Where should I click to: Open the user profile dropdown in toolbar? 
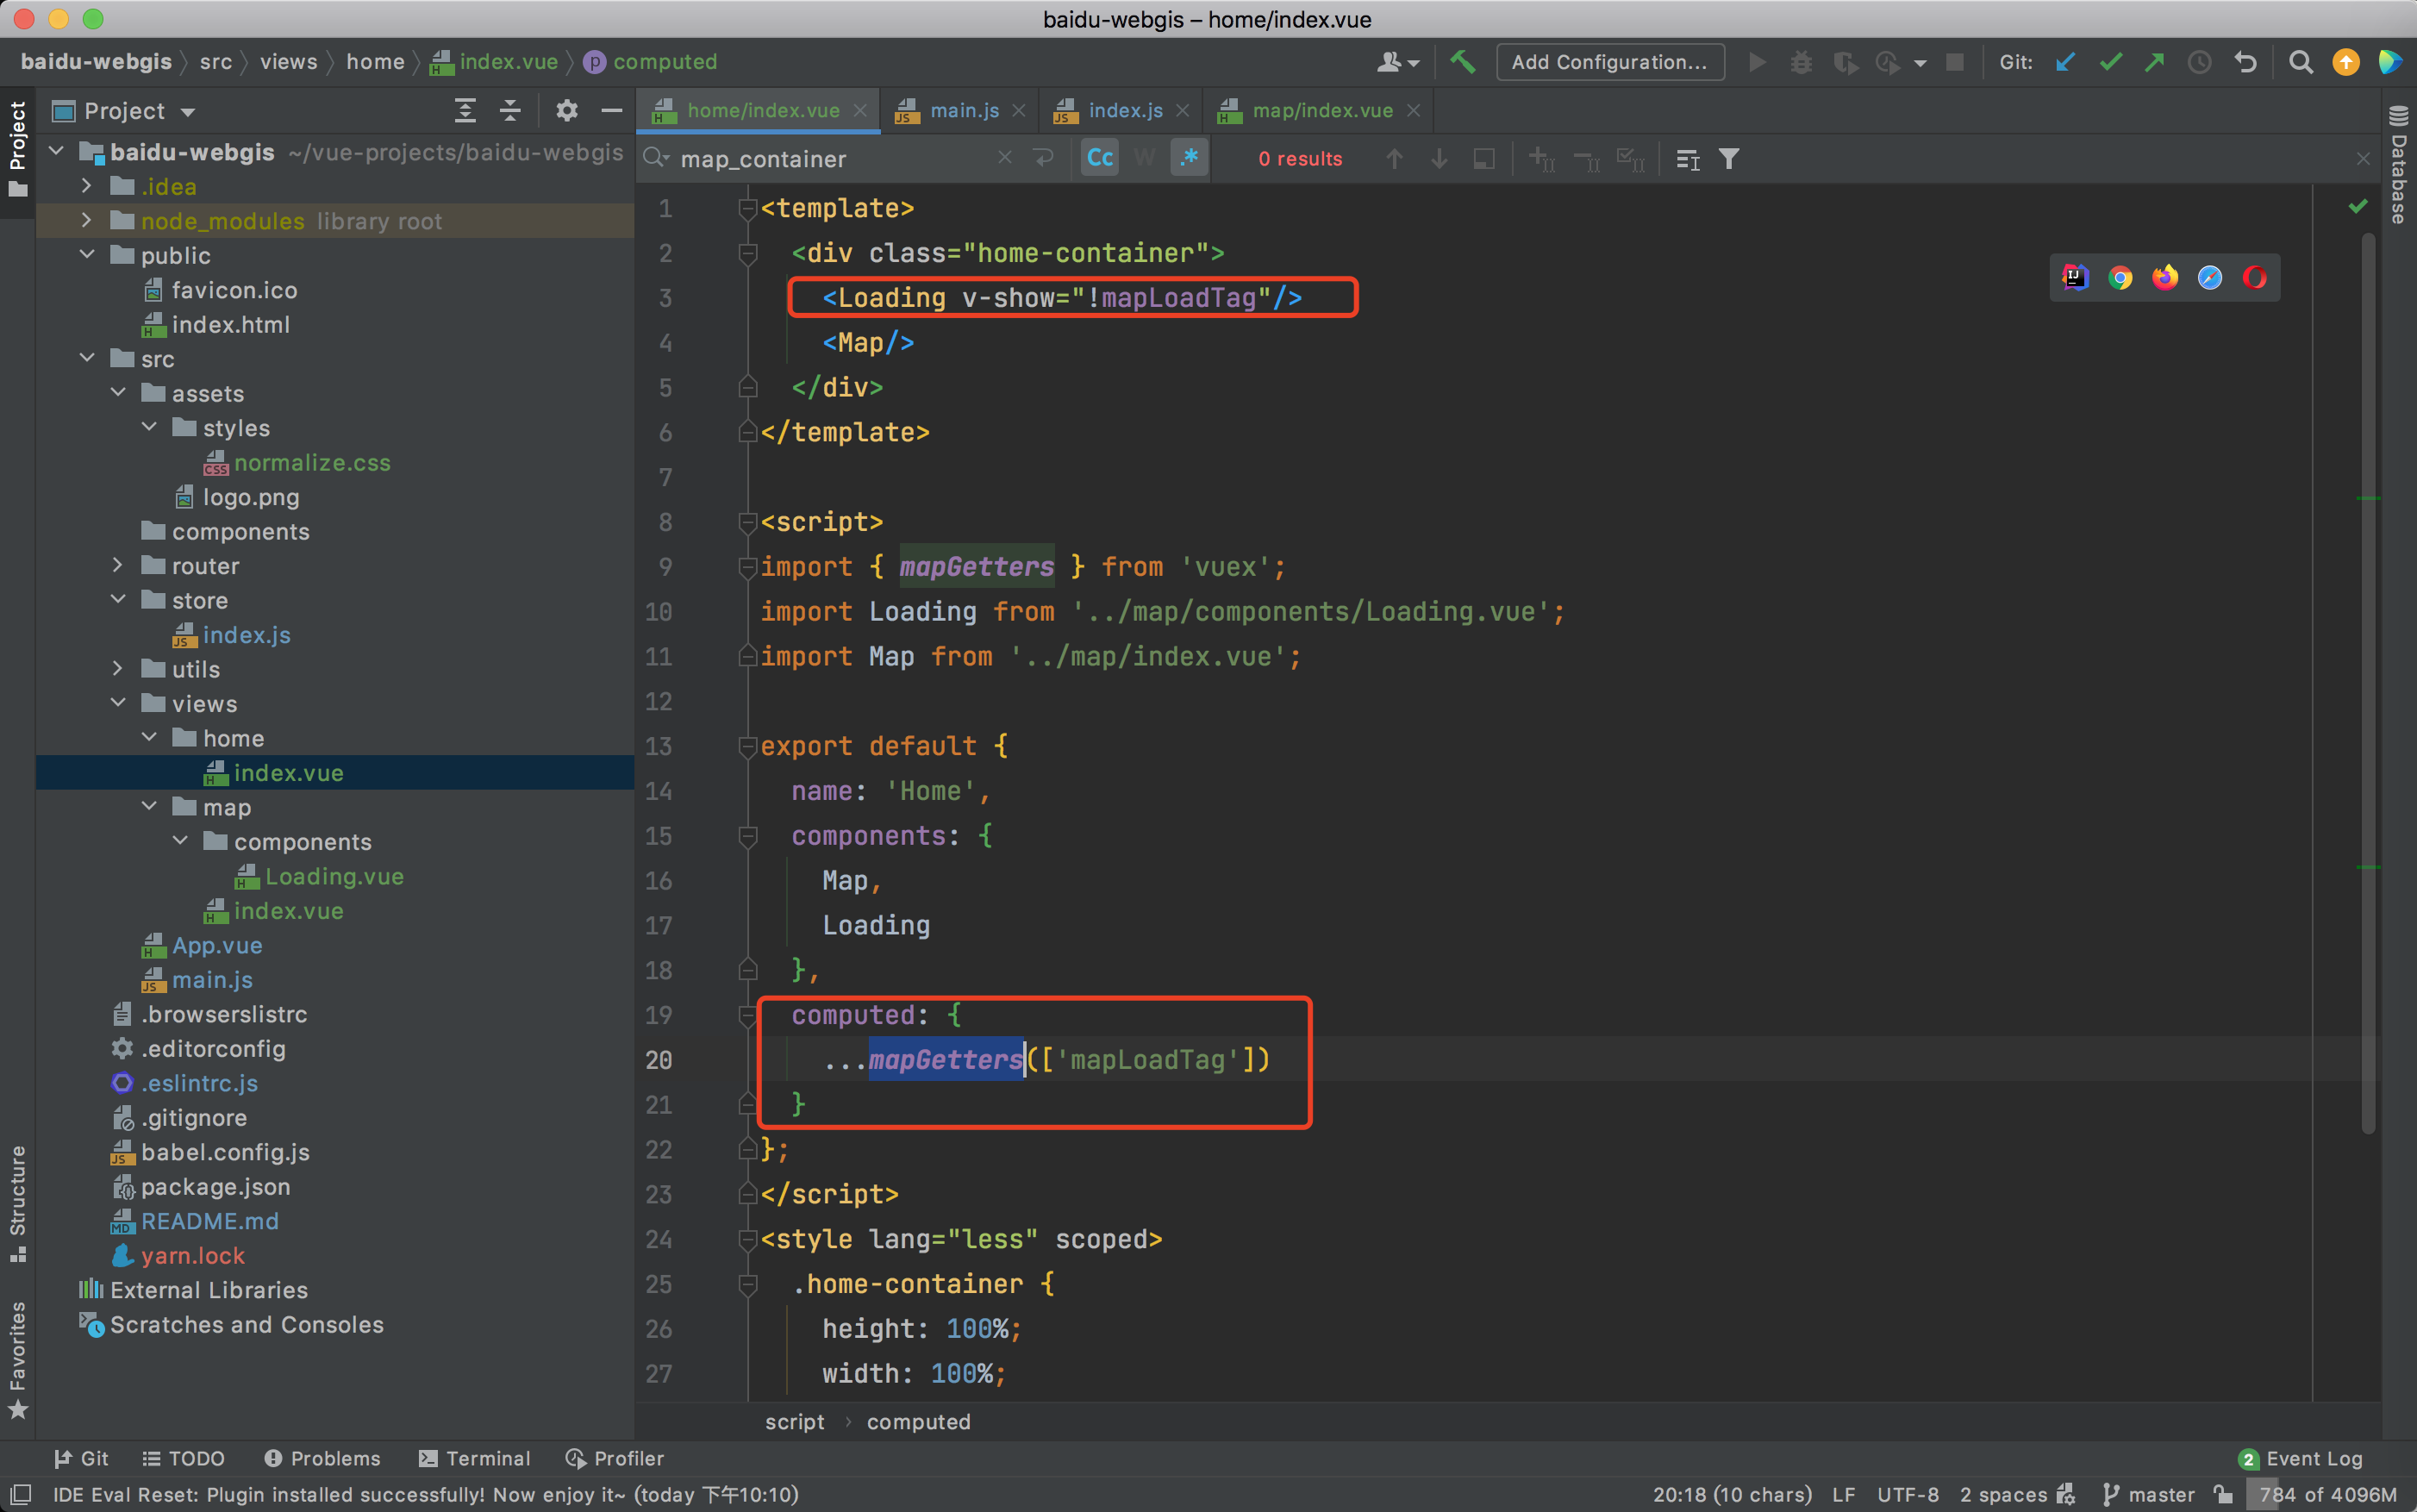pos(1397,62)
